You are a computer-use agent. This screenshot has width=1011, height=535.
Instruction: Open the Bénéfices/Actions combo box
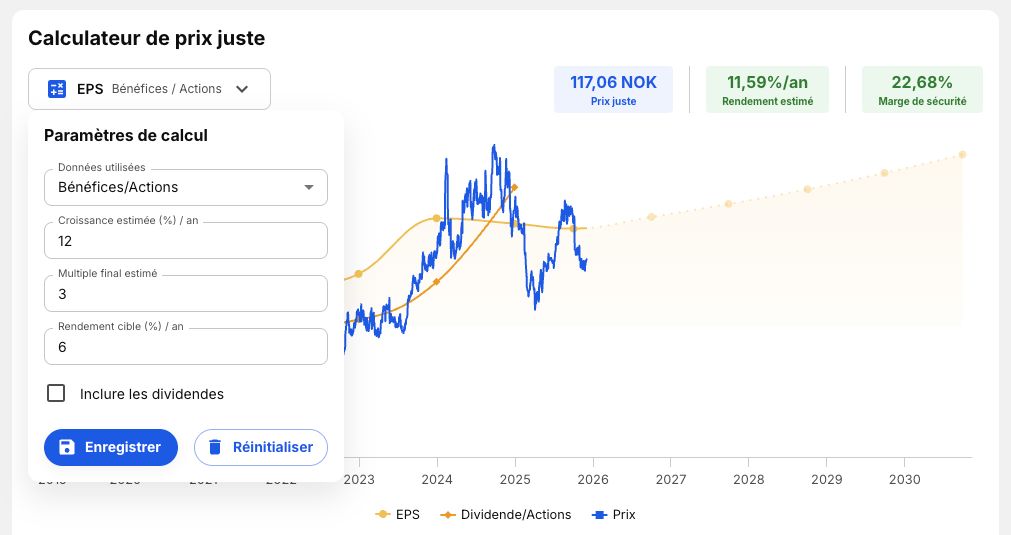pyautogui.click(x=186, y=188)
